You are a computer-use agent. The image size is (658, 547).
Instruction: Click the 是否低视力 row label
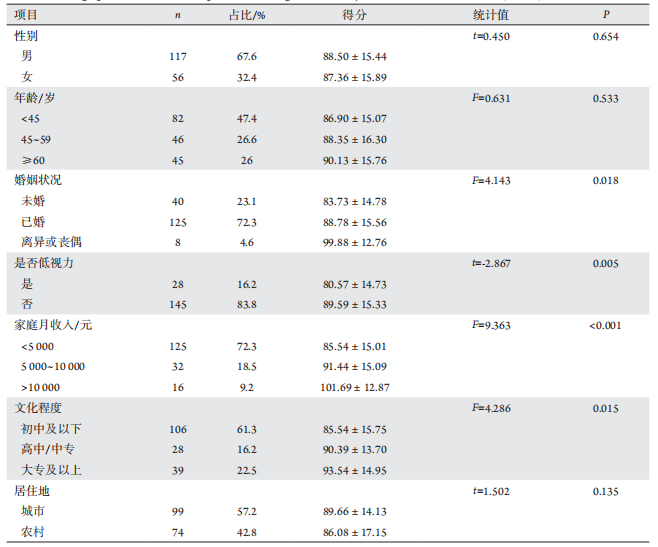44,264
